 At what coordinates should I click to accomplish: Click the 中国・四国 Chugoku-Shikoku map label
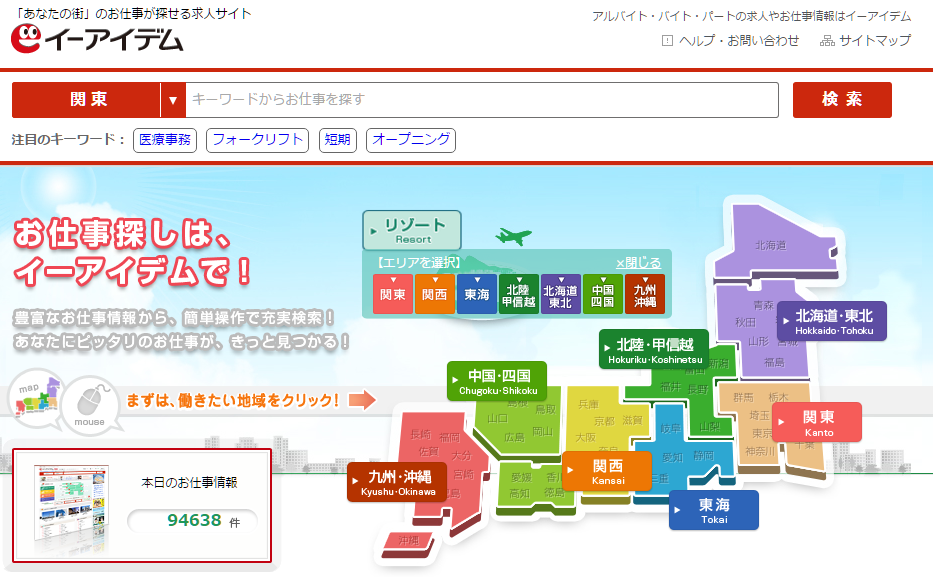pos(497,381)
